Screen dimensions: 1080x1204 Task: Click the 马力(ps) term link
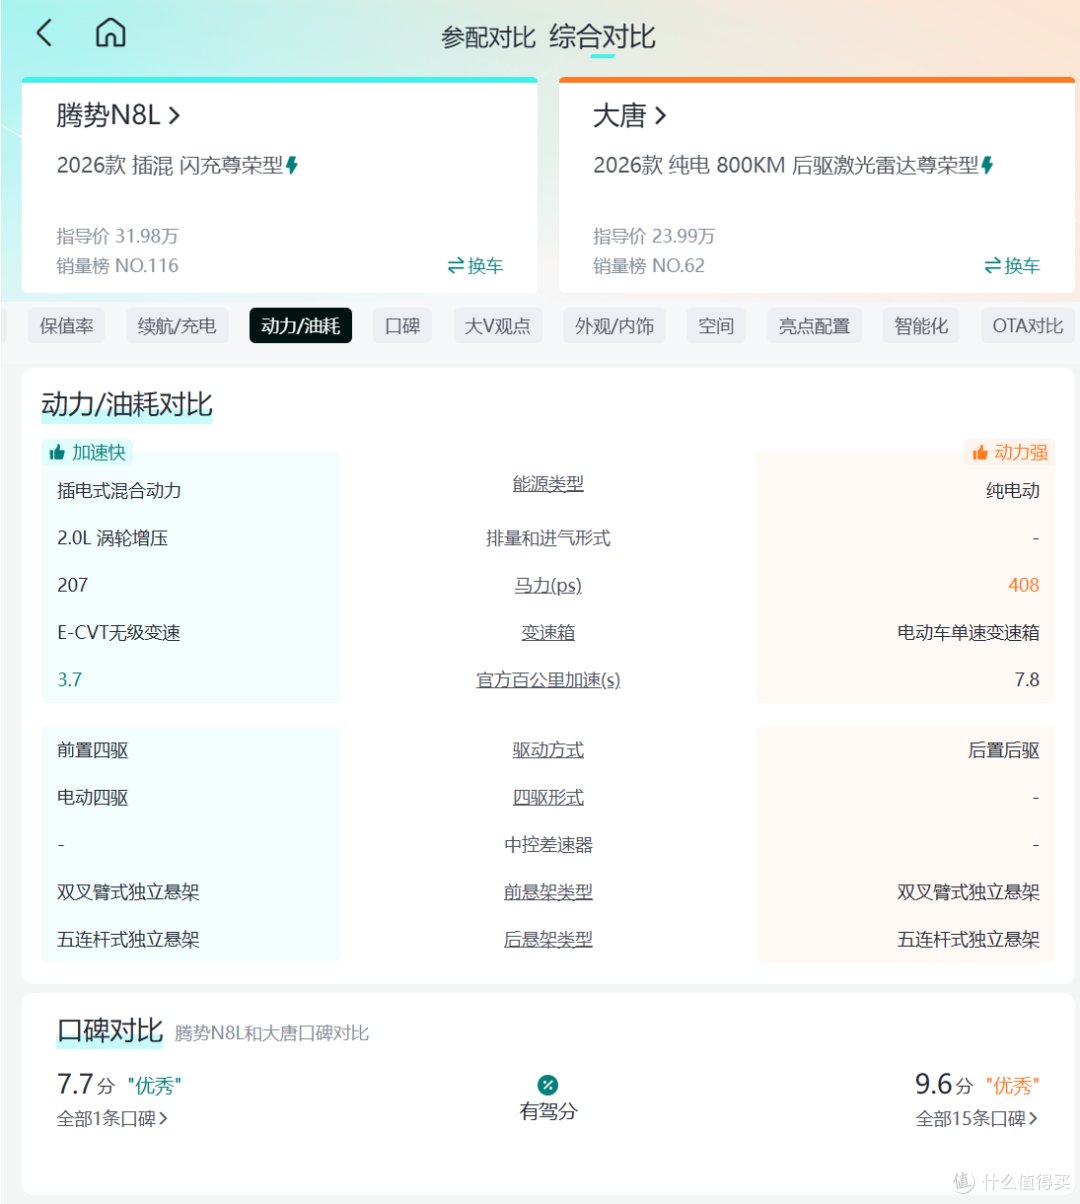[x=548, y=585]
